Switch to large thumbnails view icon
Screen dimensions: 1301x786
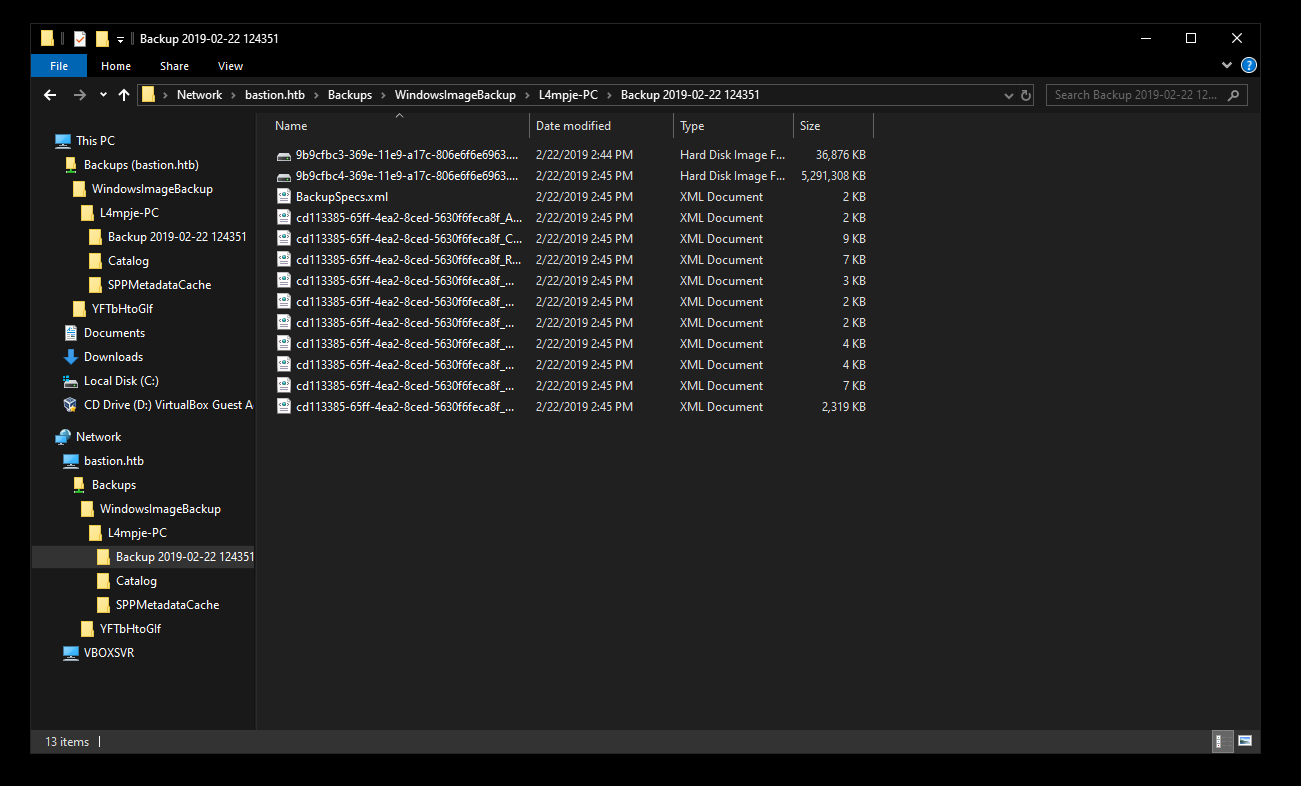pos(1245,741)
